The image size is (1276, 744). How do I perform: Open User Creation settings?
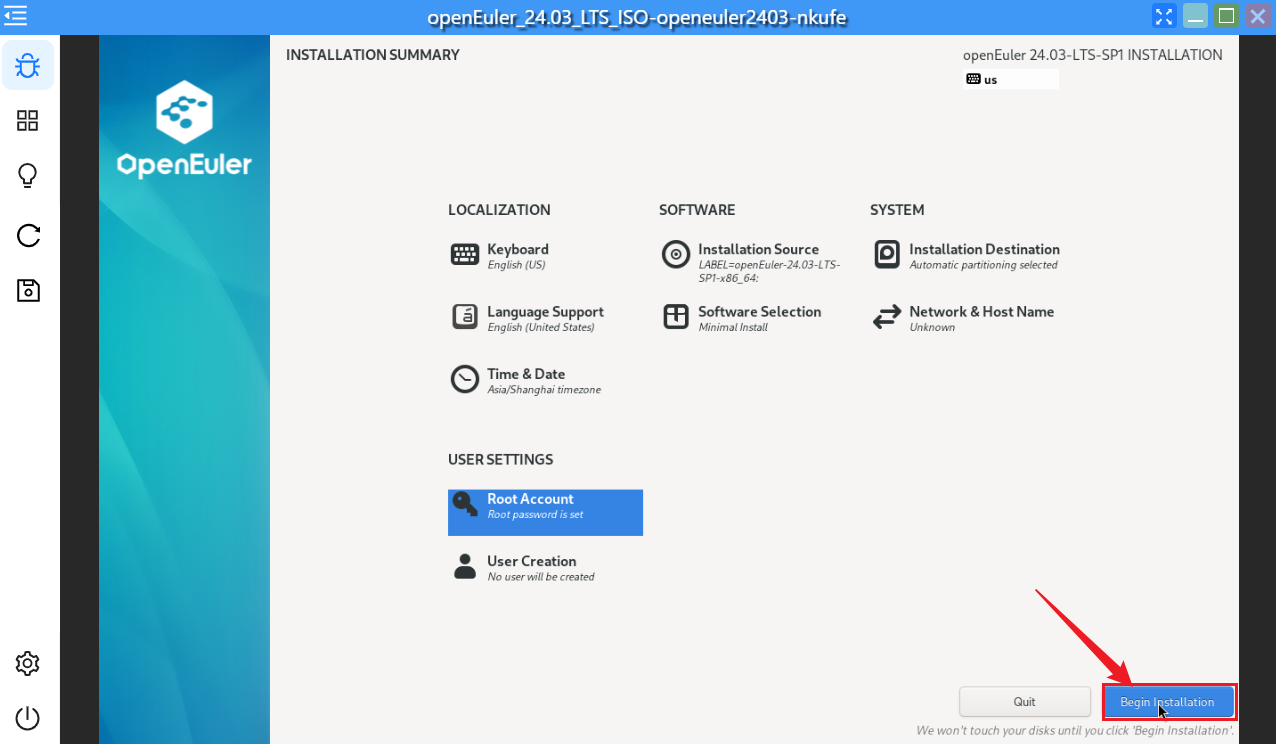click(x=545, y=567)
